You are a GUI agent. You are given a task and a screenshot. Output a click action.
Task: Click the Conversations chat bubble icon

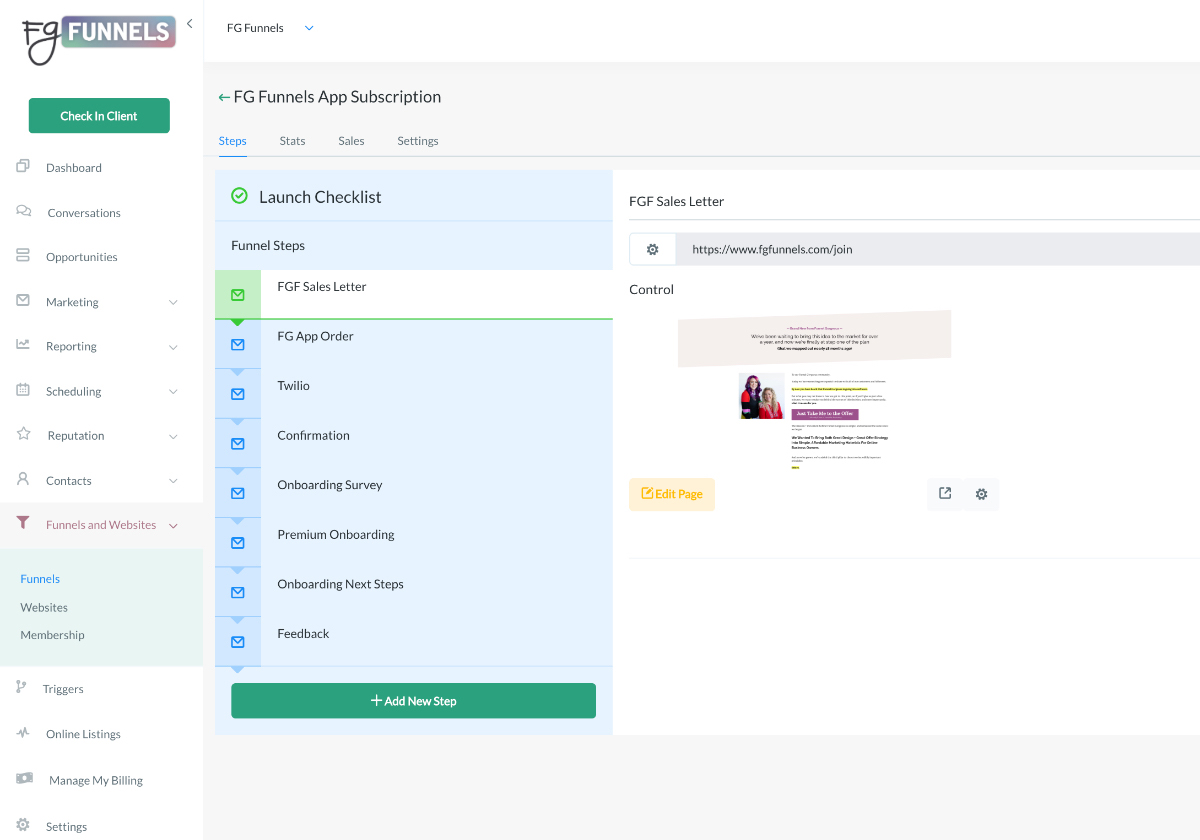point(23,212)
